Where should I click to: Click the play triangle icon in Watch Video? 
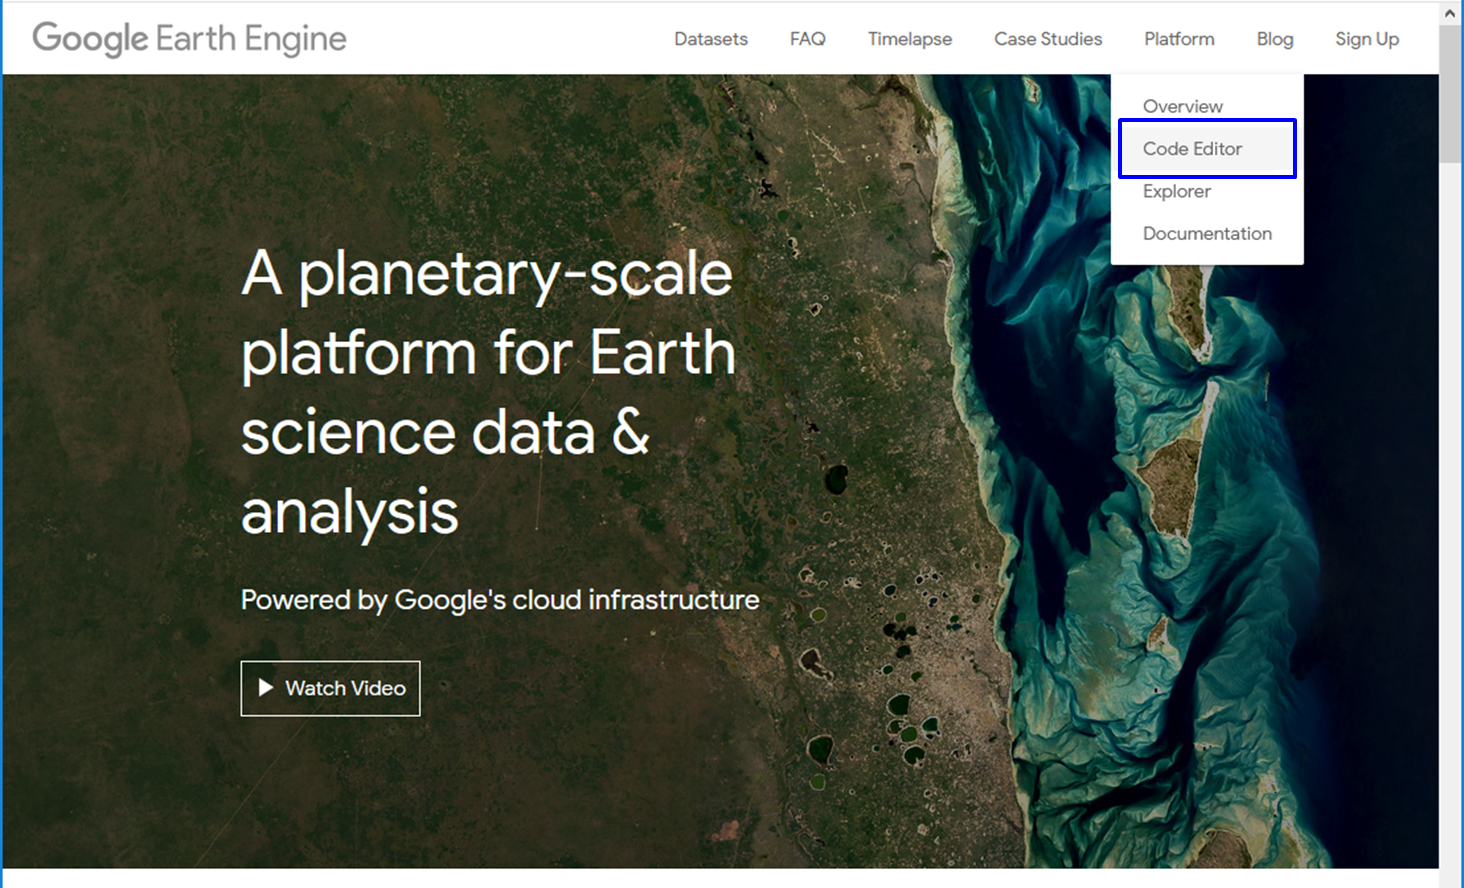(265, 688)
